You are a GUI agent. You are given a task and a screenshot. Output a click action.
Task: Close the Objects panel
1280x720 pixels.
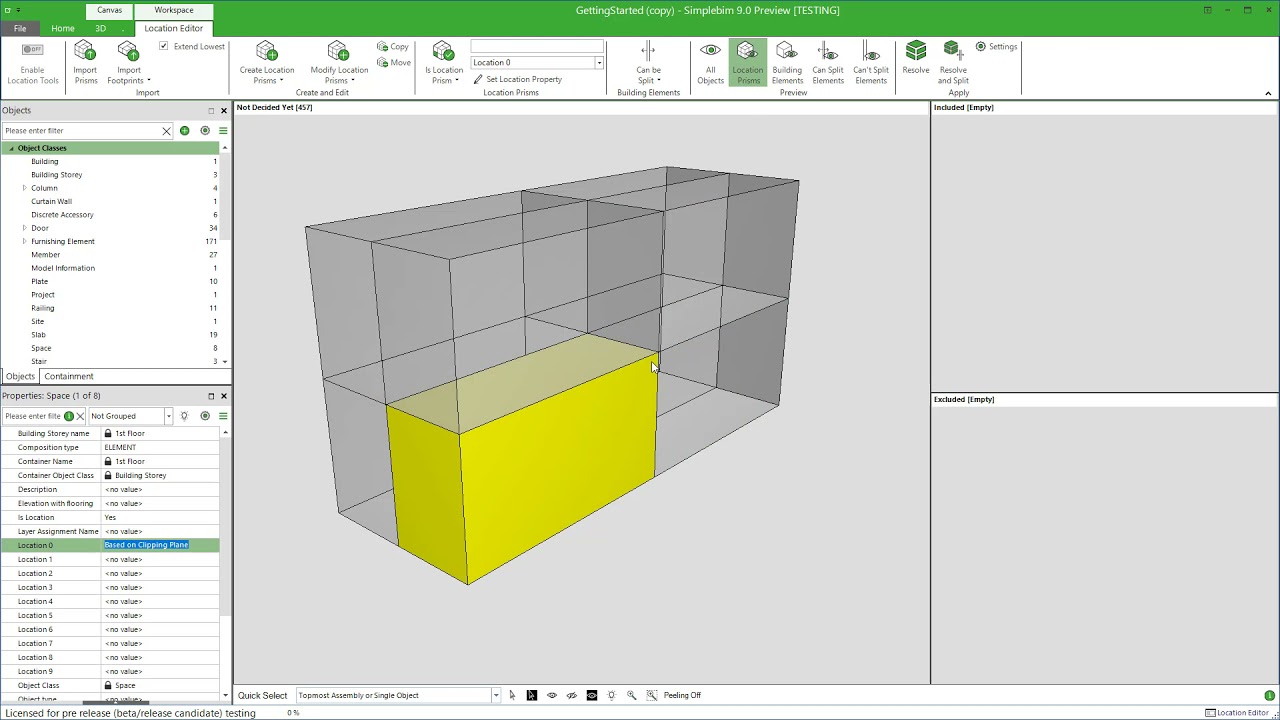point(224,110)
